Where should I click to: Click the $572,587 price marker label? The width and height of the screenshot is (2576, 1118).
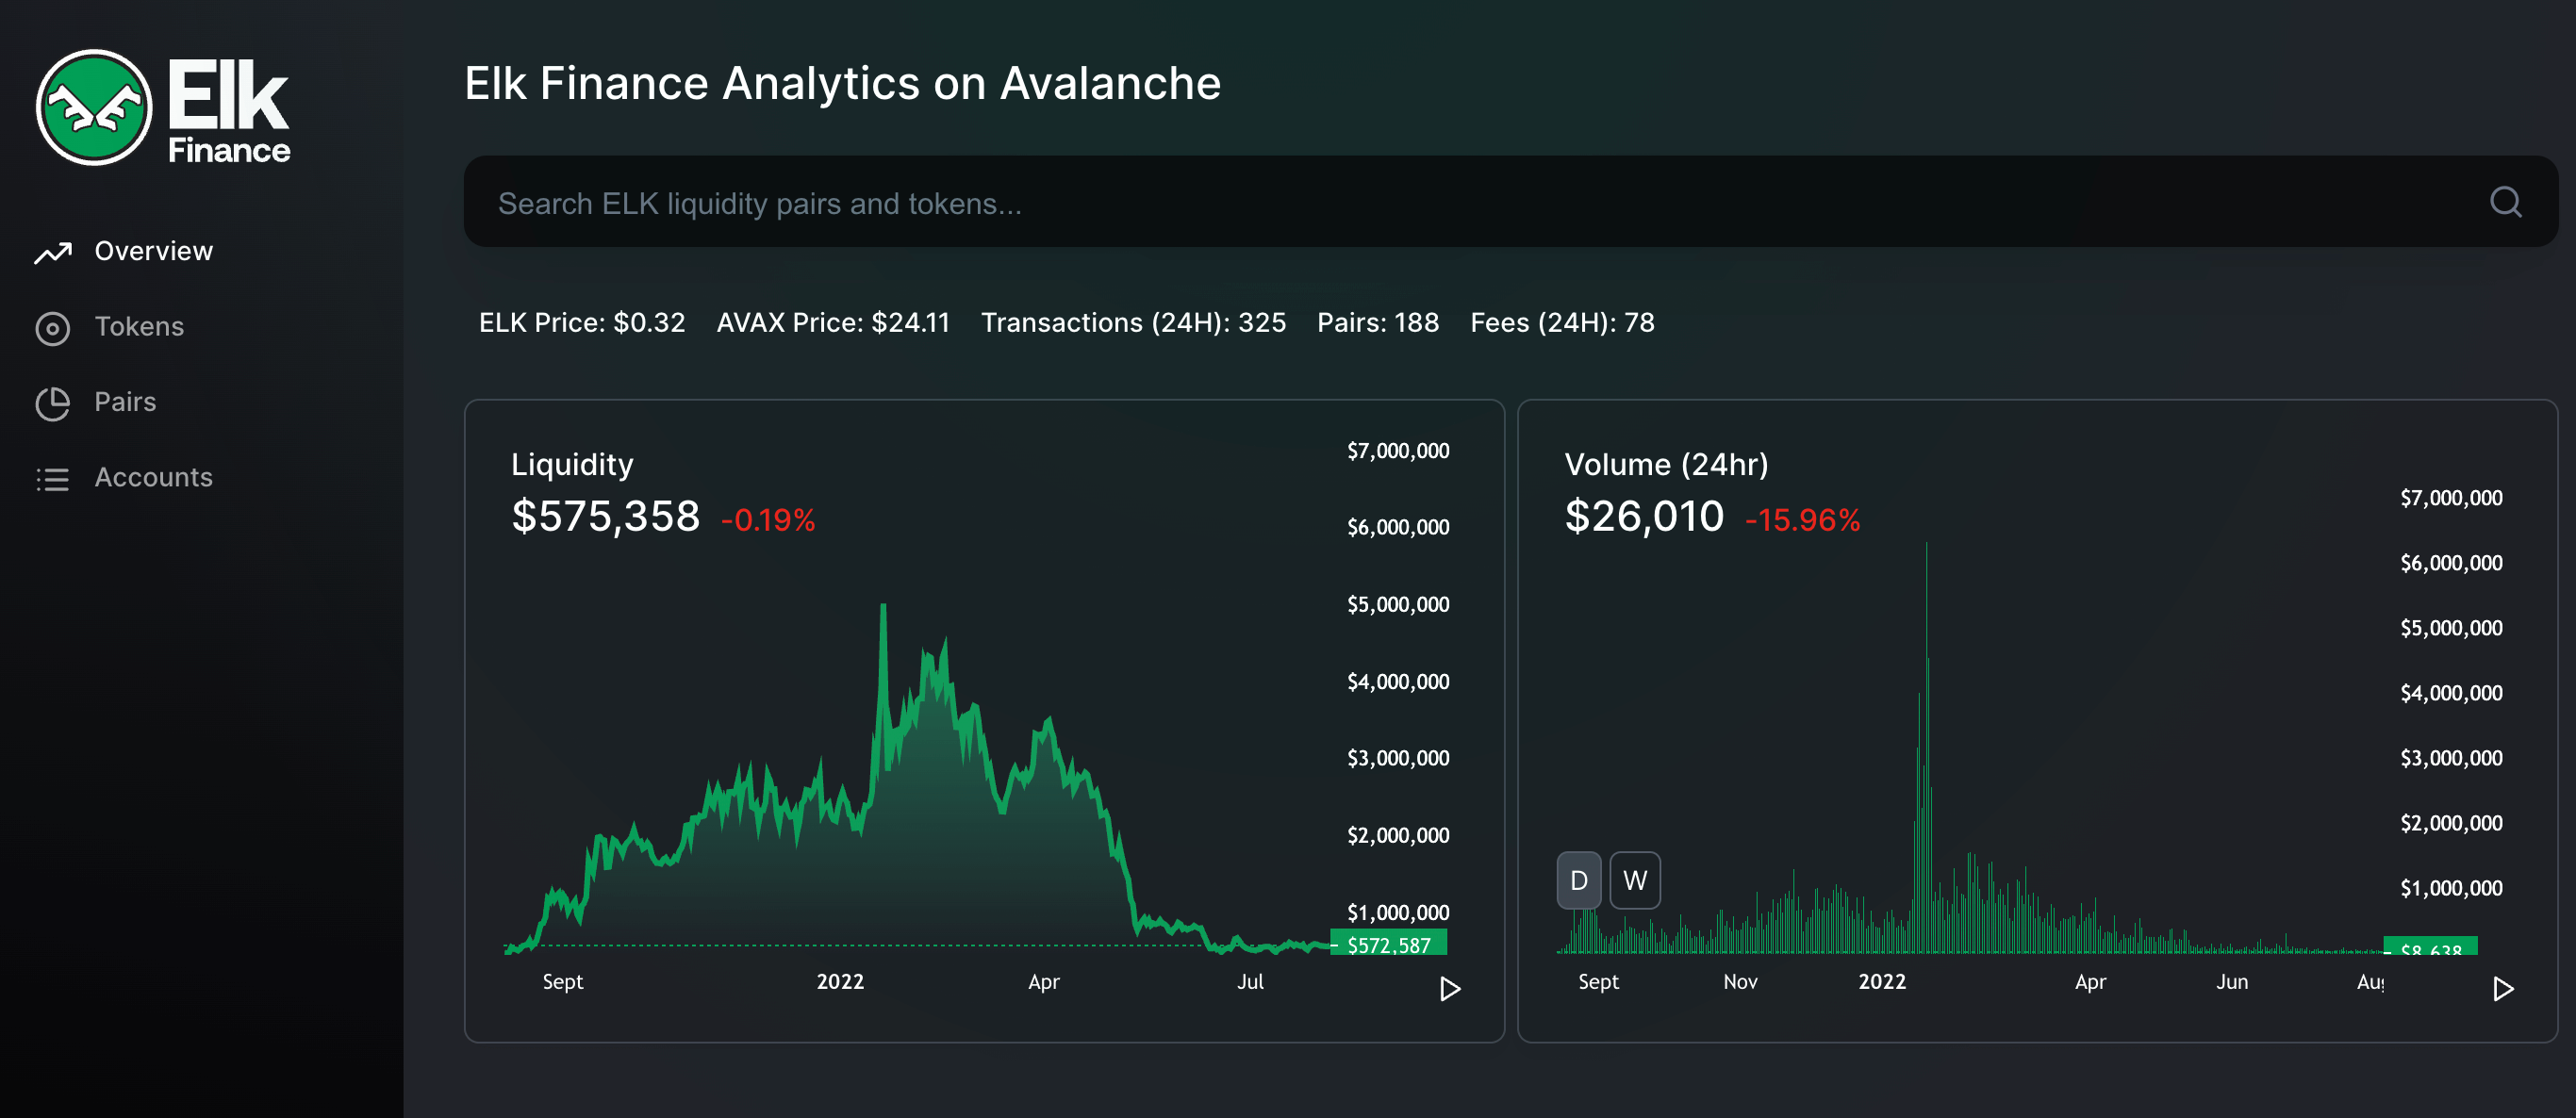point(1388,945)
